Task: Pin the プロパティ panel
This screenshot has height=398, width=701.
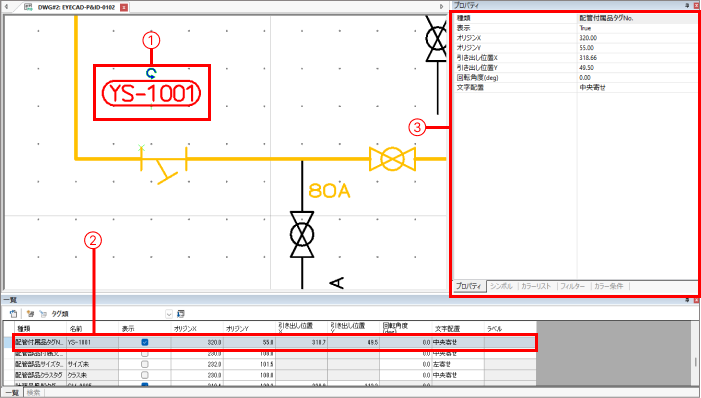Action: click(687, 5)
